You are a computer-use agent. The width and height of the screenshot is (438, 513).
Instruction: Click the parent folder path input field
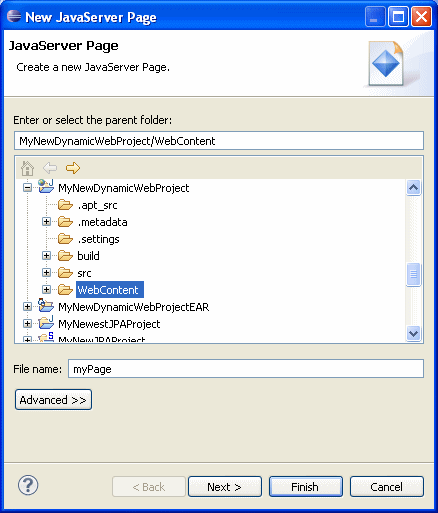coord(219,141)
